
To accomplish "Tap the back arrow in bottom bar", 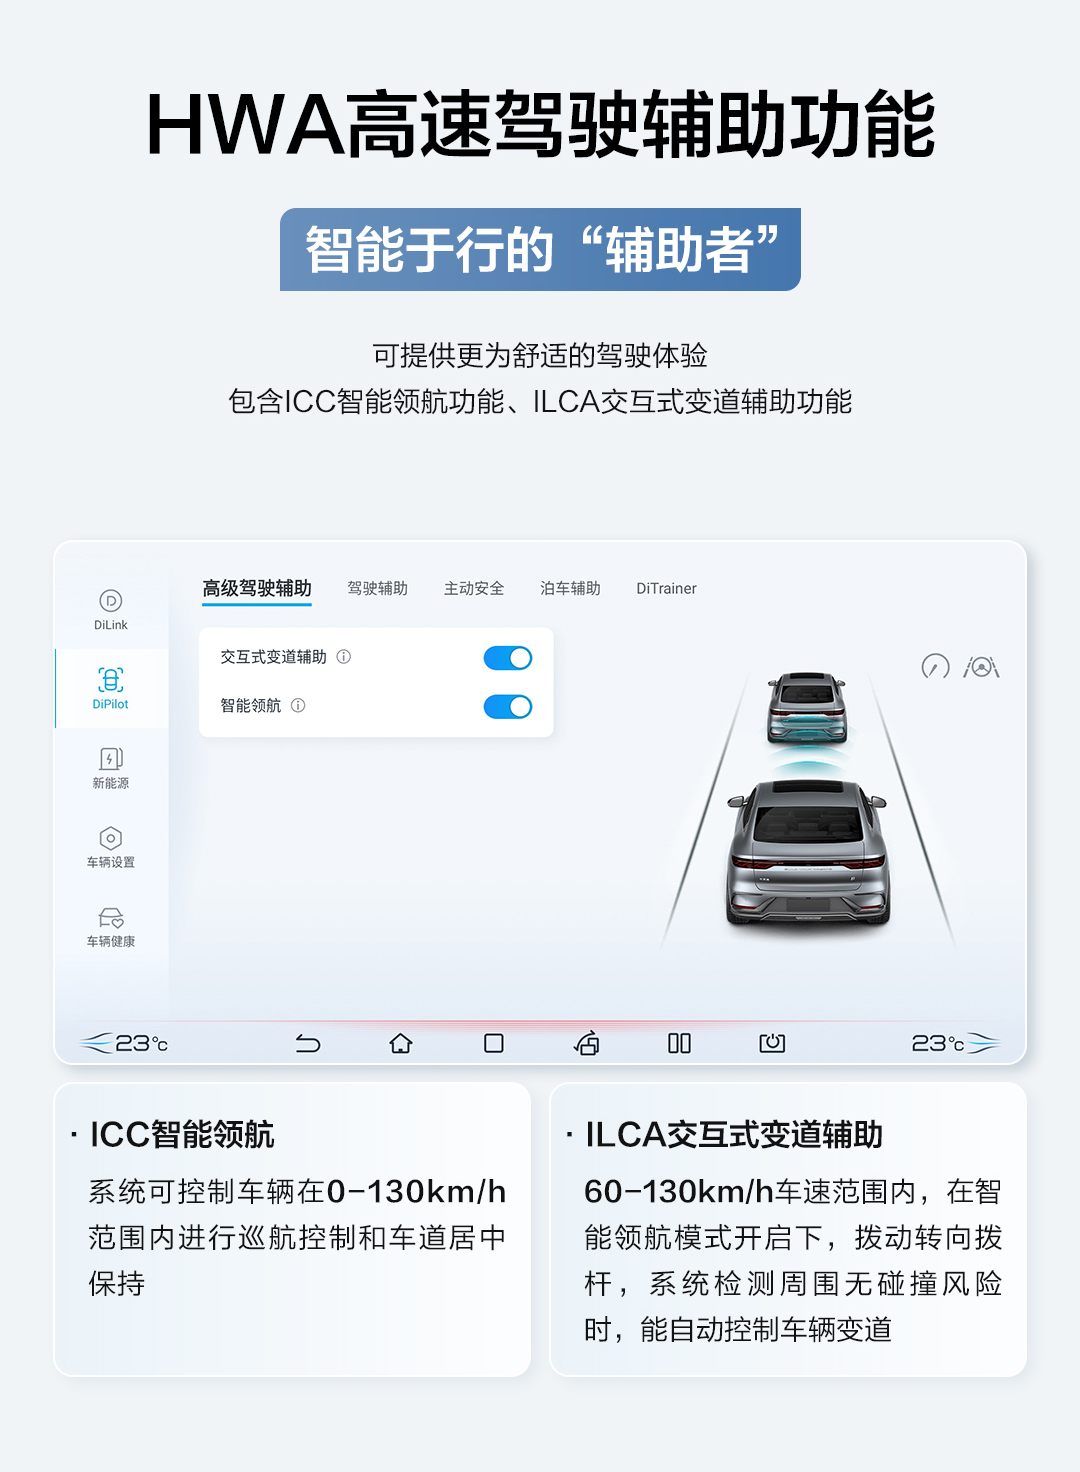I will (x=308, y=1044).
